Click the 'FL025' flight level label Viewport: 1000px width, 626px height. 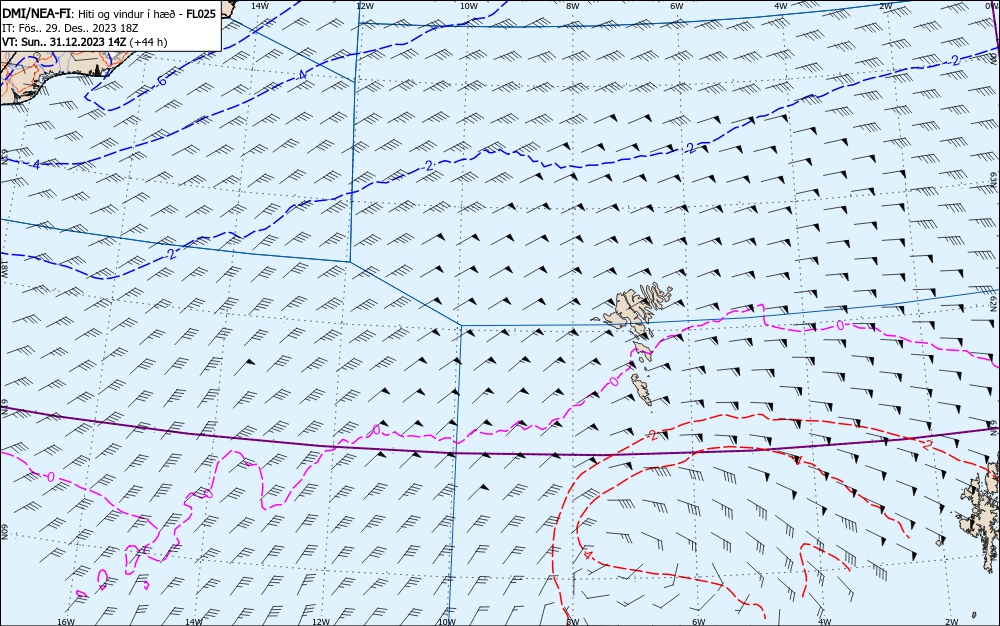pyautogui.click(x=201, y=14)
